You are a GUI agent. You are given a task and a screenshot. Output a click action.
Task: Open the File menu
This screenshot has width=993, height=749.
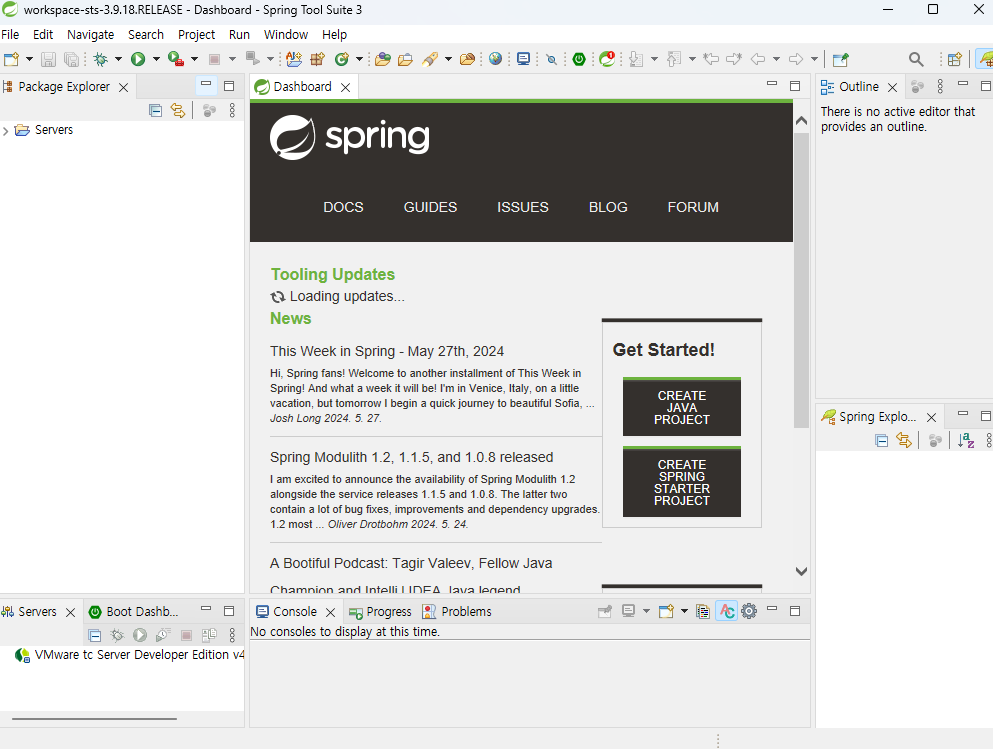[x=10, y=34]
